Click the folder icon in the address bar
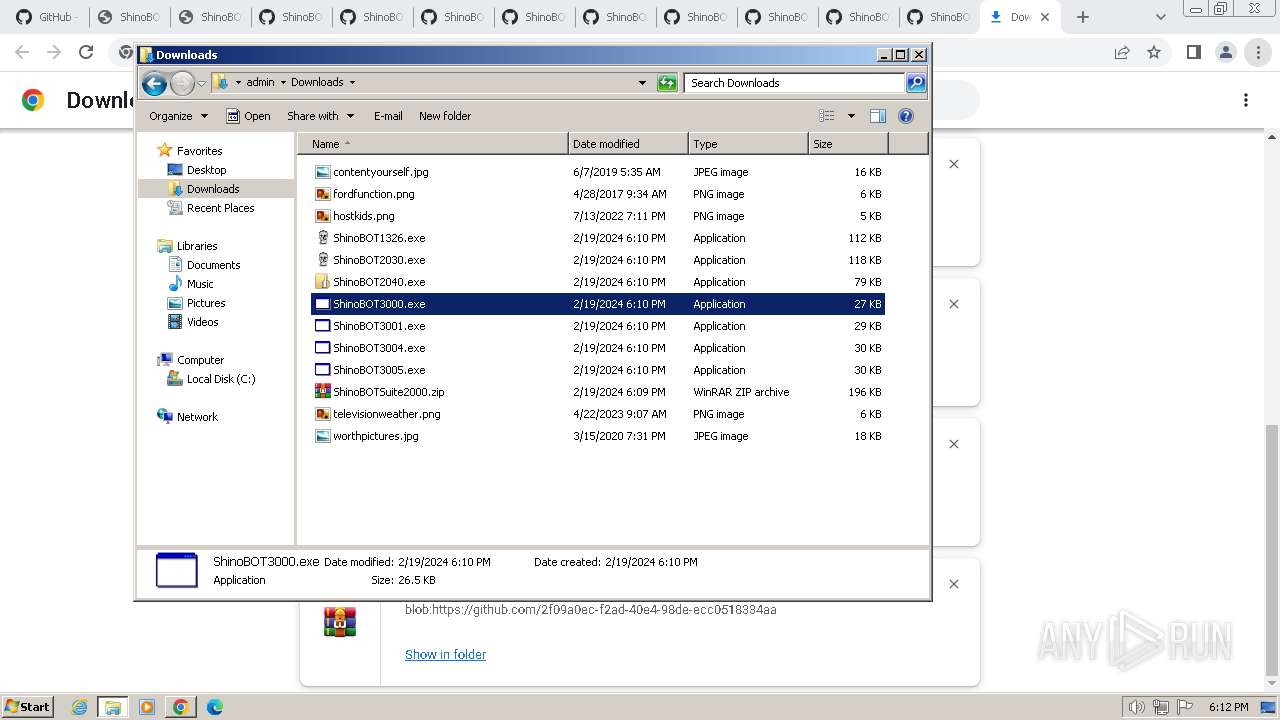This screenshot has height=720, width=1280. click(x=221, y=82)
